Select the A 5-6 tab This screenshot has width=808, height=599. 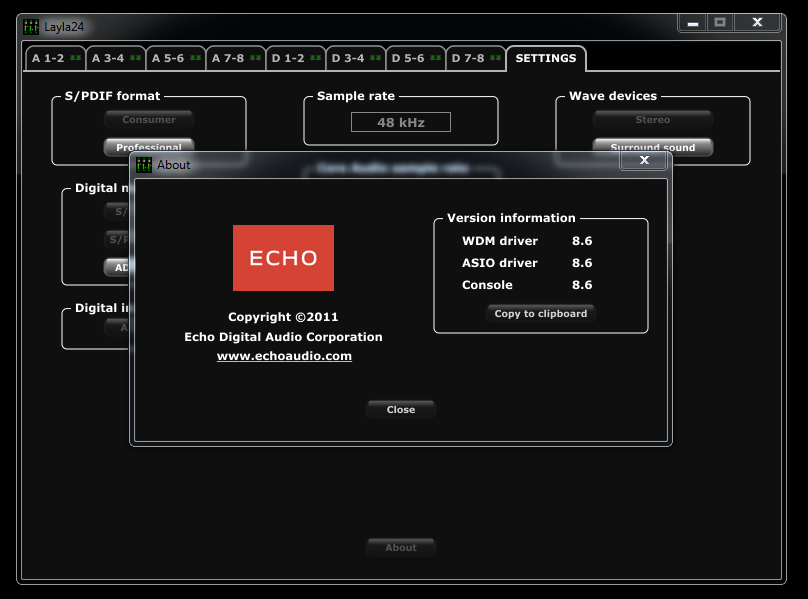176,58
